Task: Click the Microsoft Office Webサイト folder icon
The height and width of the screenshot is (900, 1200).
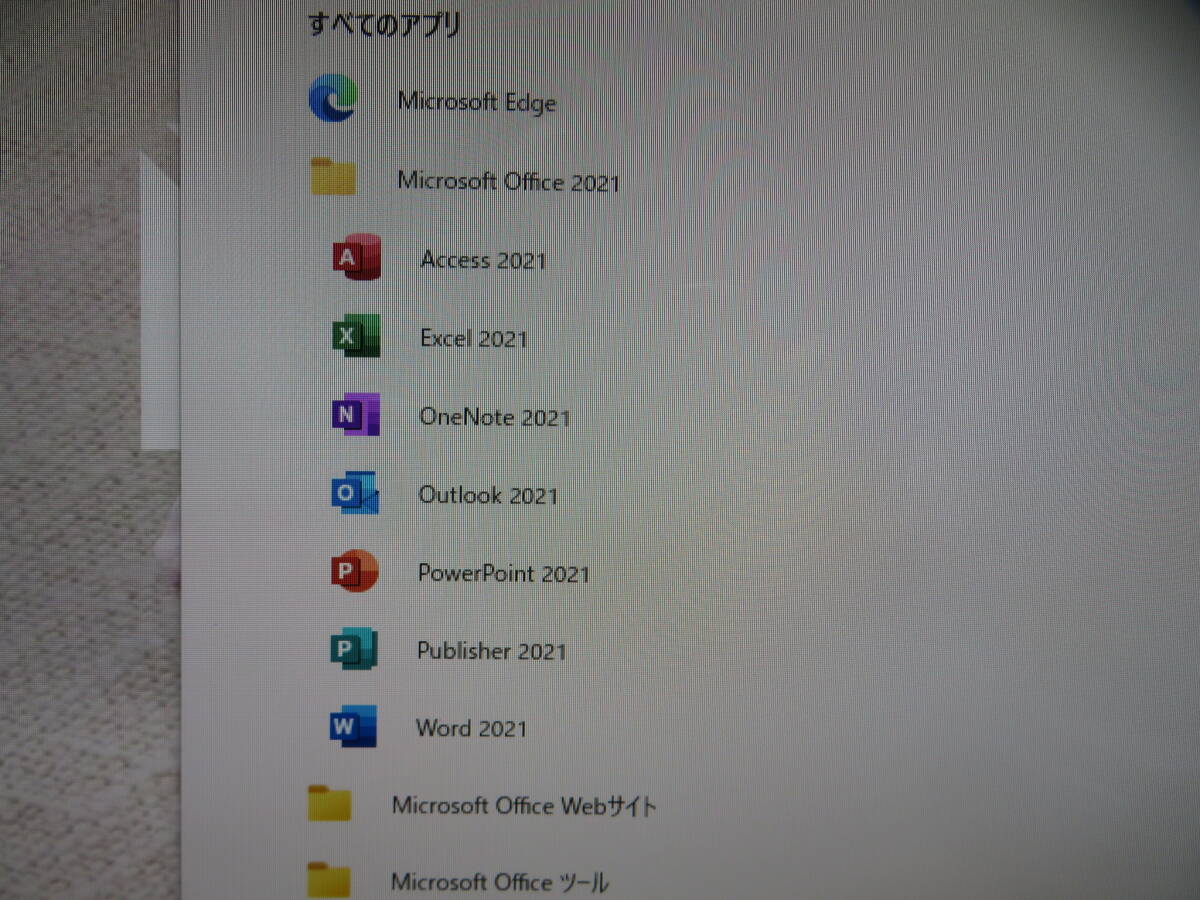Action: pyautogui.click(x=329, y=803)
